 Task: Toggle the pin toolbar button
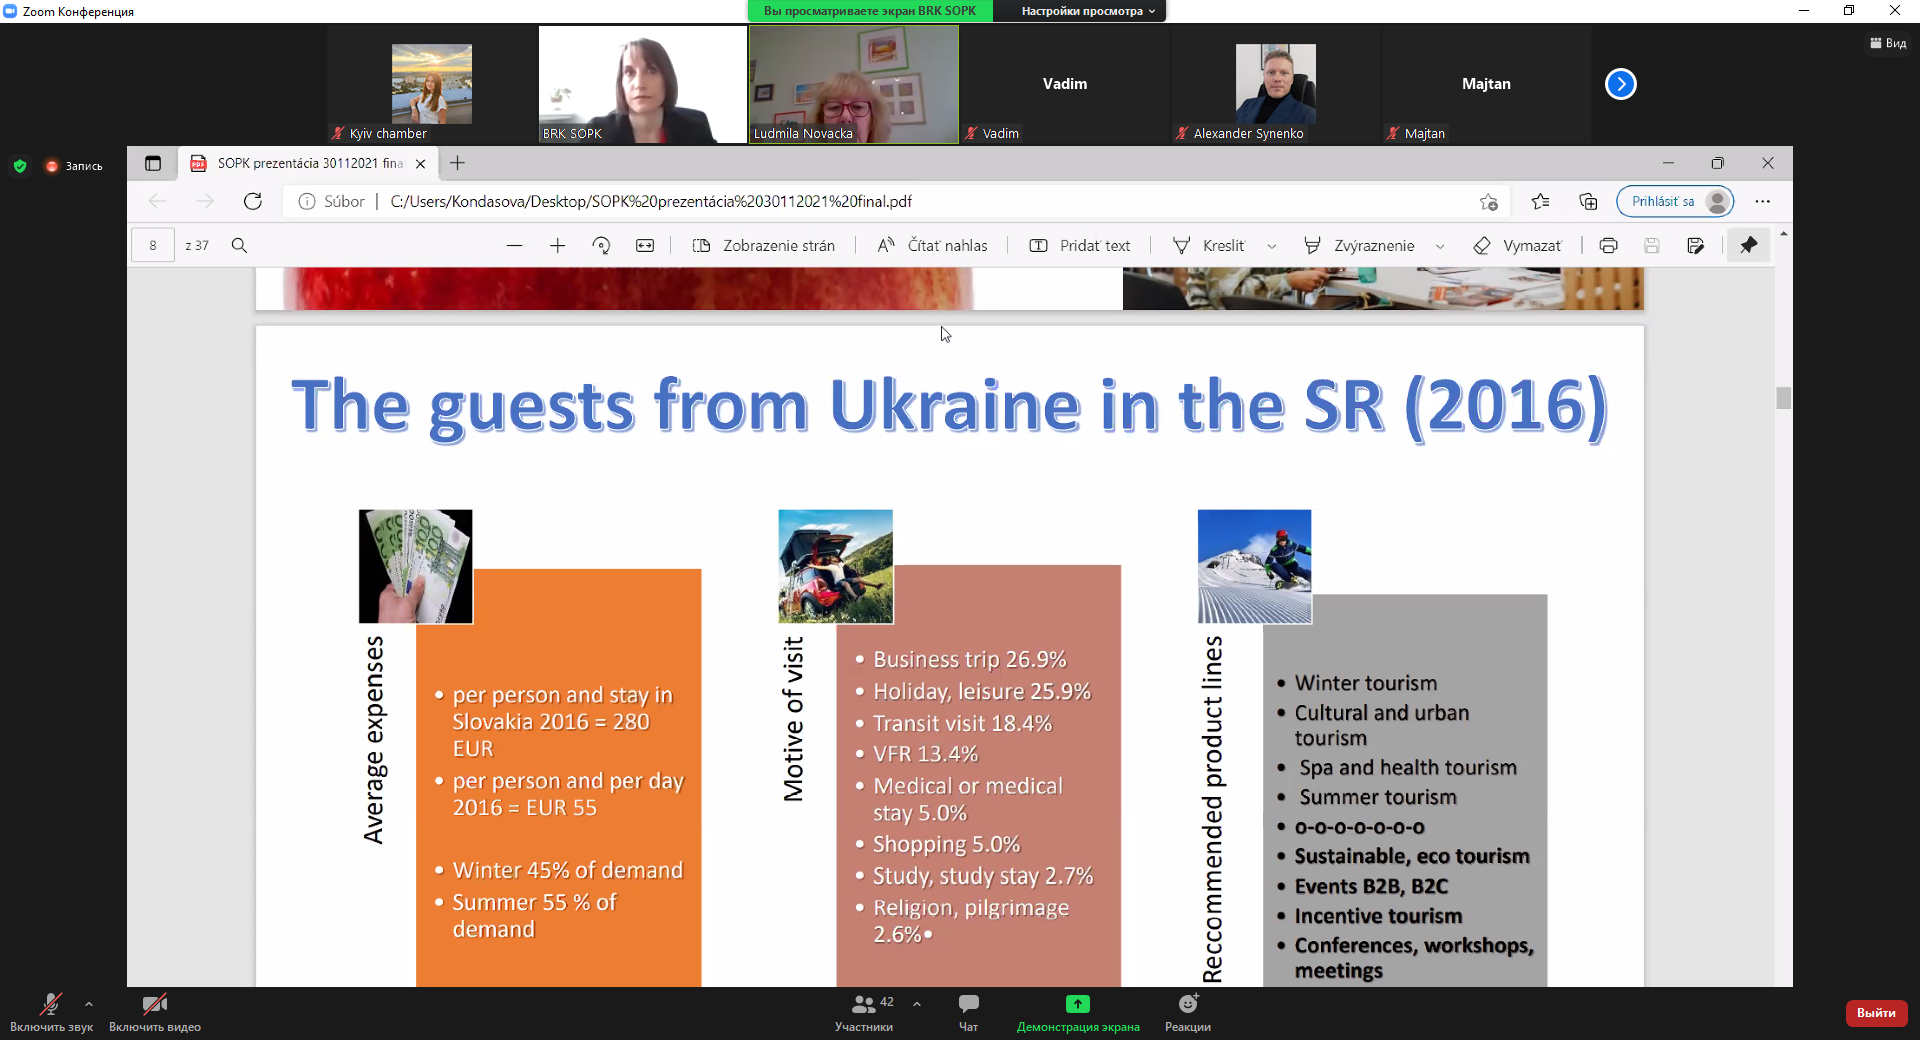point(1748,246)
